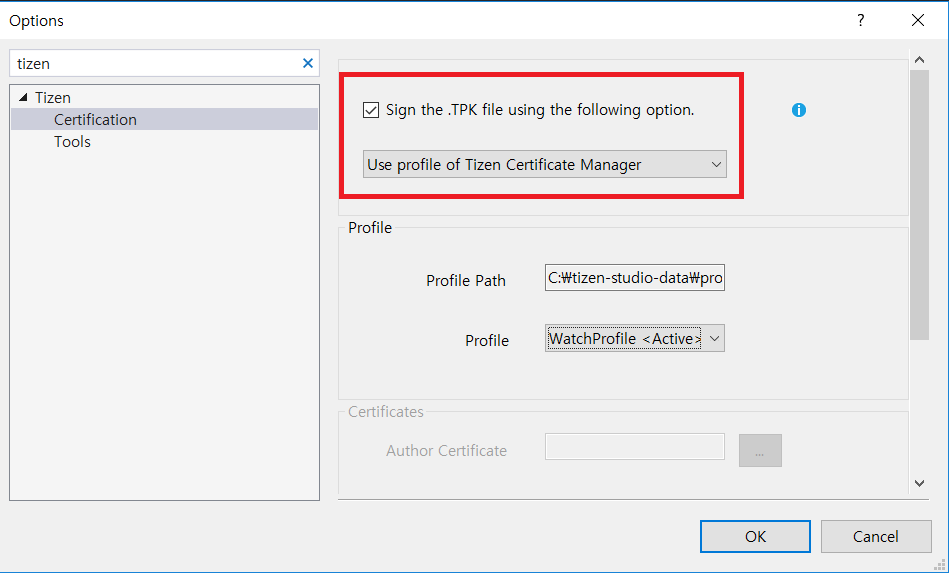Collapse the Tizen tree node arrow
This screenshot has width=949, height=573.
[24, 98]
